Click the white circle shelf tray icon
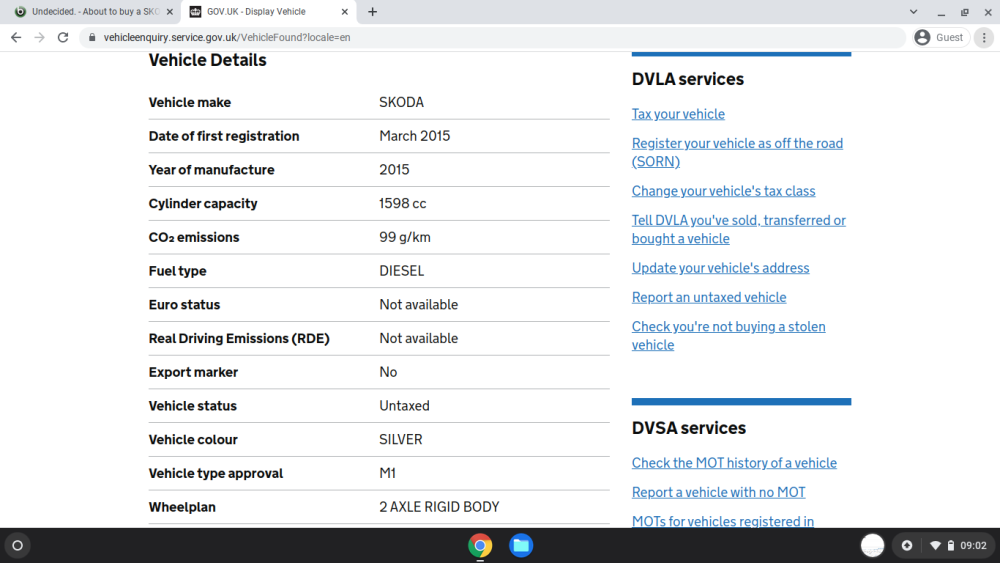The height and width of the screenshot is (563, 1000). (x=872, y=546)
